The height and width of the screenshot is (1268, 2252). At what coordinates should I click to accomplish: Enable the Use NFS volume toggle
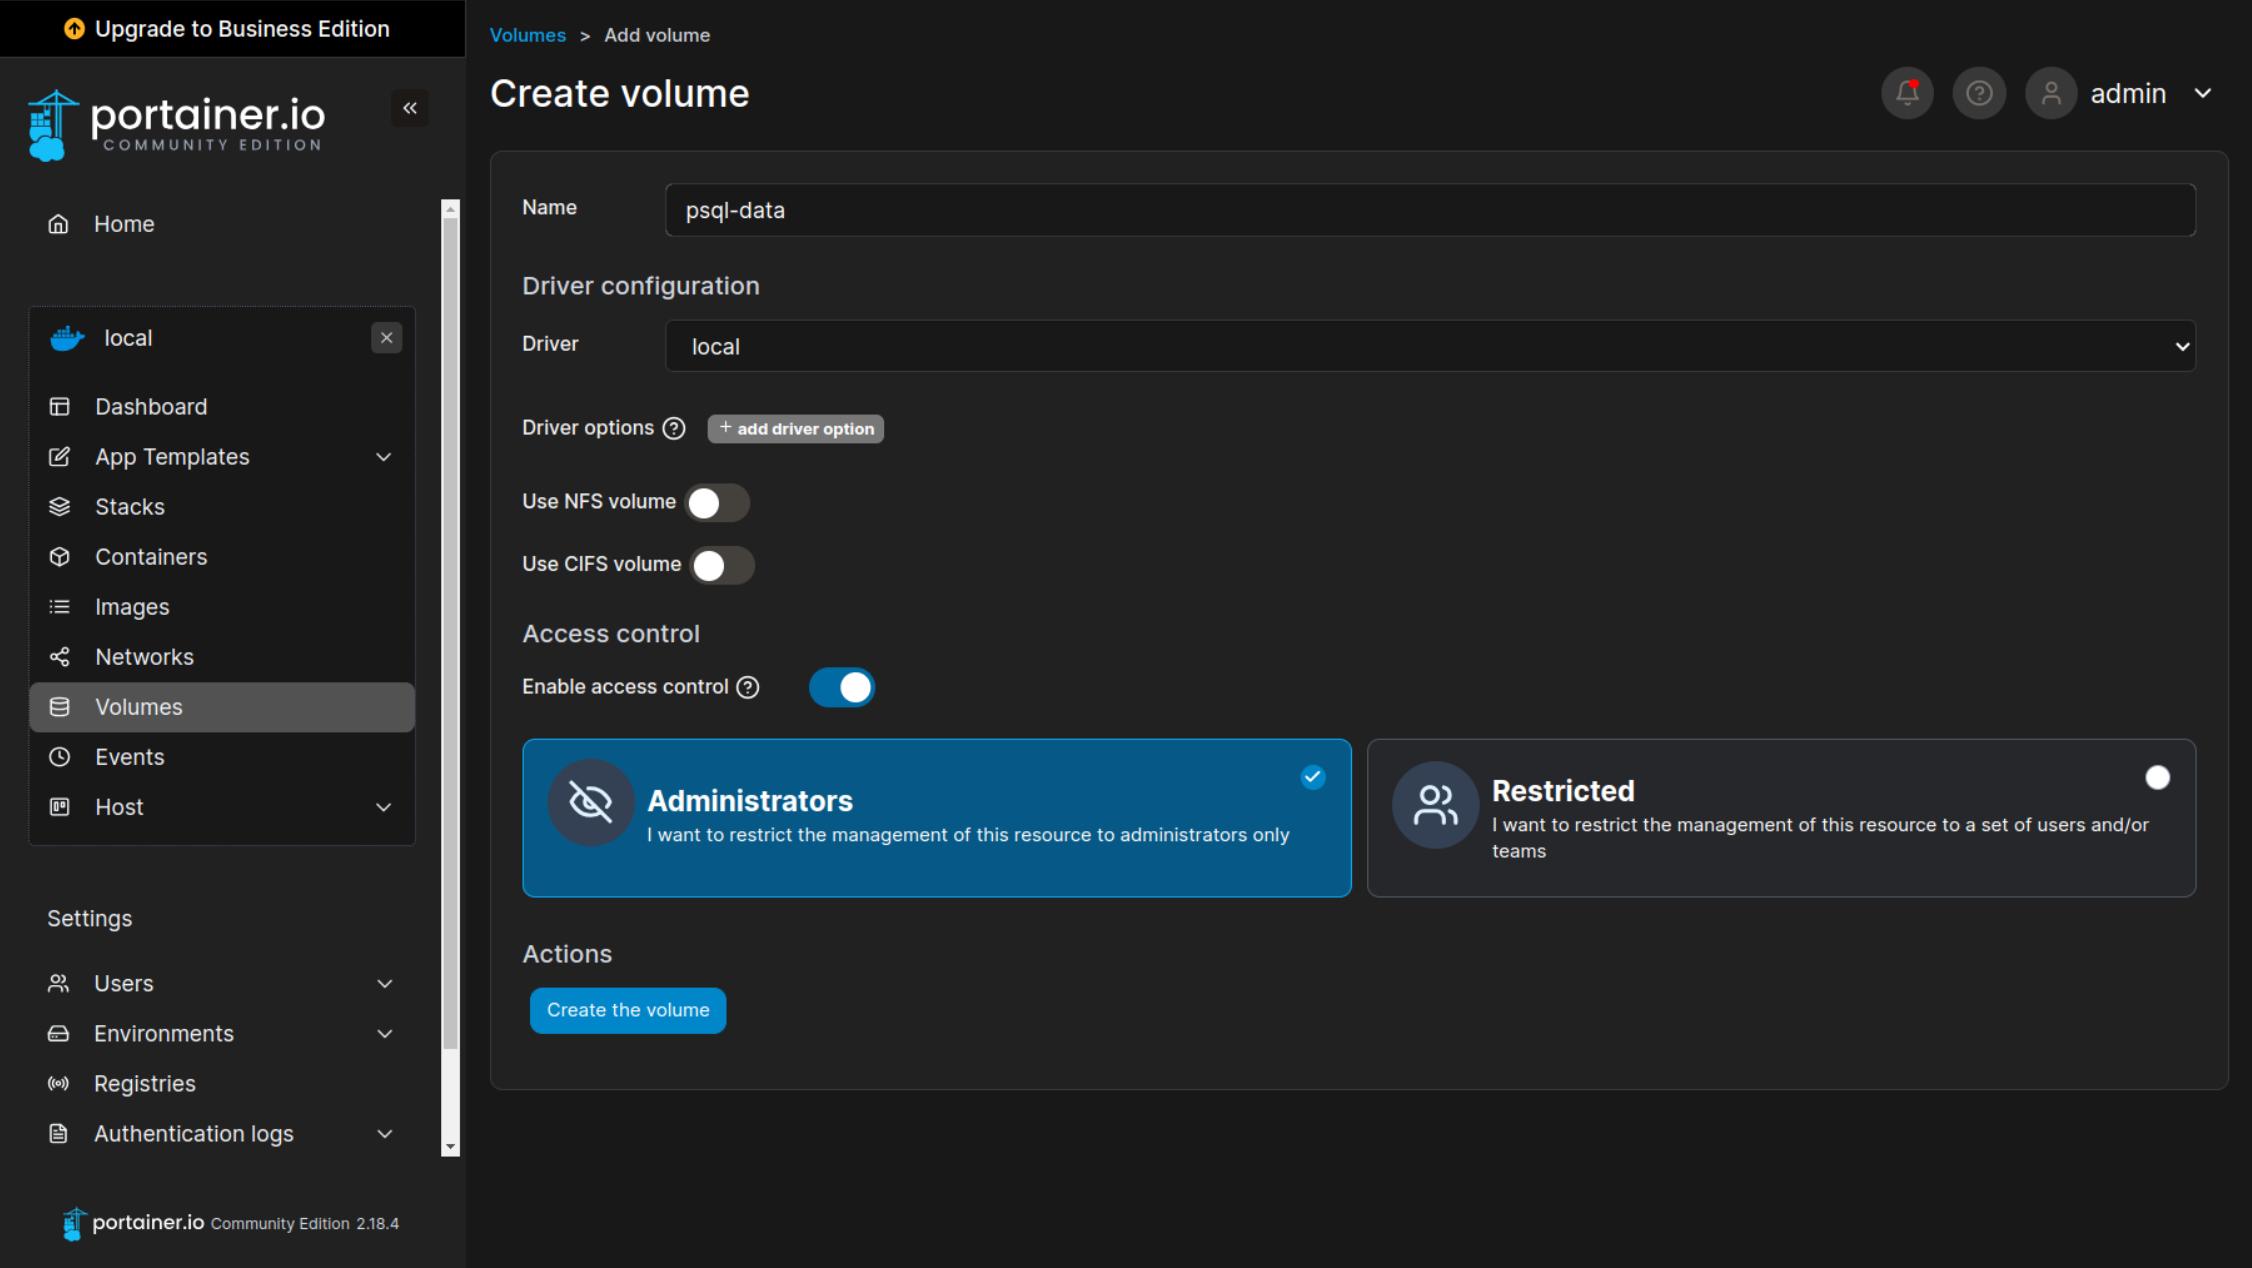pos(716,502)
